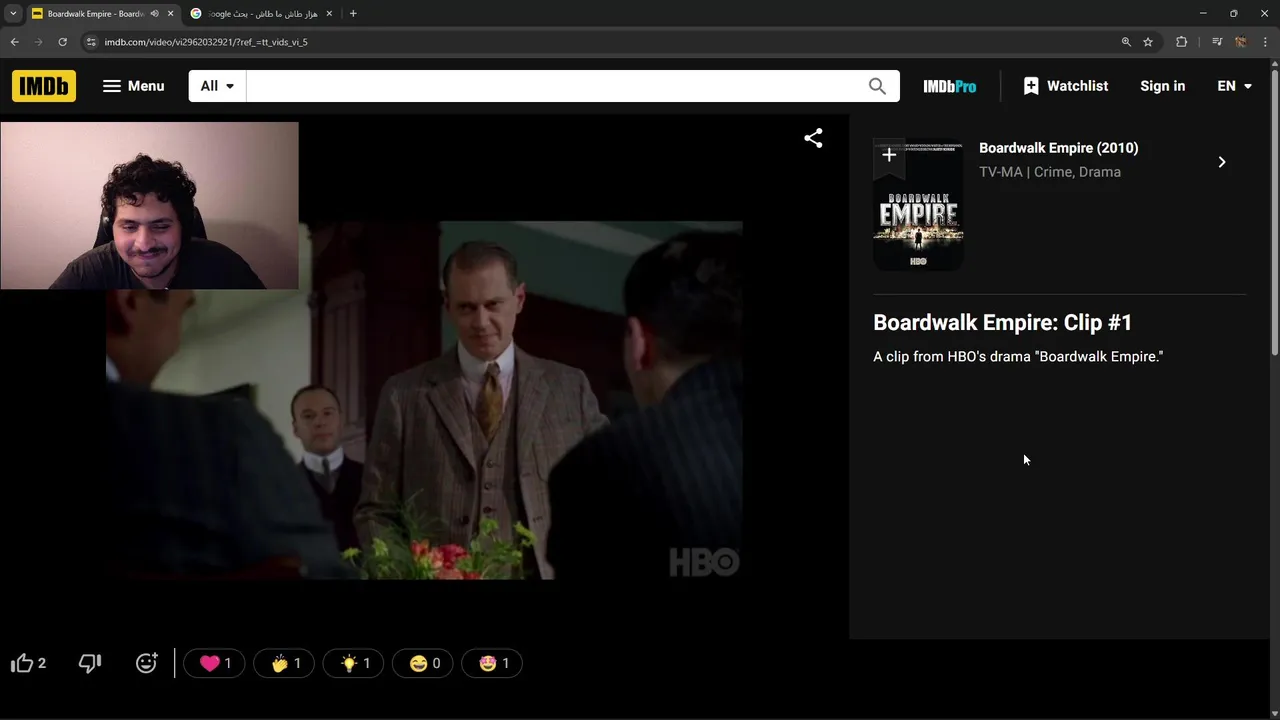
Task: Expand Boardwalk Empire title with right chevron
Action: pos(1221,162)
